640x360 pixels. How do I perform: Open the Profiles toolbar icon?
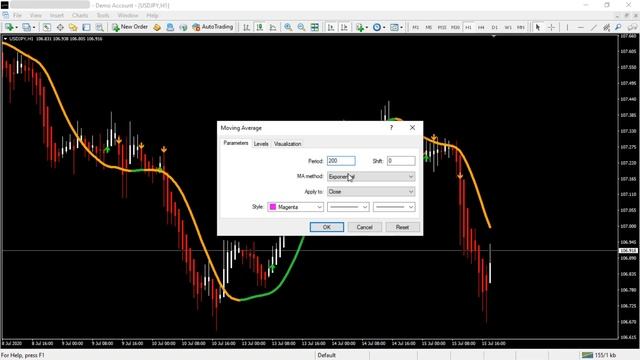coord(26,27)
